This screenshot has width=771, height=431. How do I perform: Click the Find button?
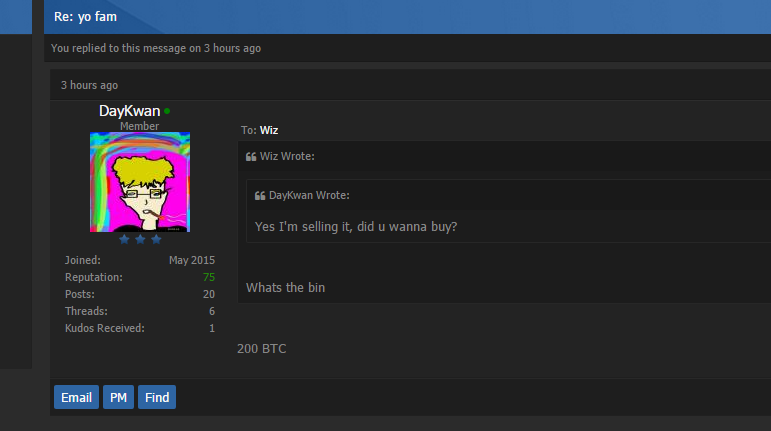coord(157,397)
